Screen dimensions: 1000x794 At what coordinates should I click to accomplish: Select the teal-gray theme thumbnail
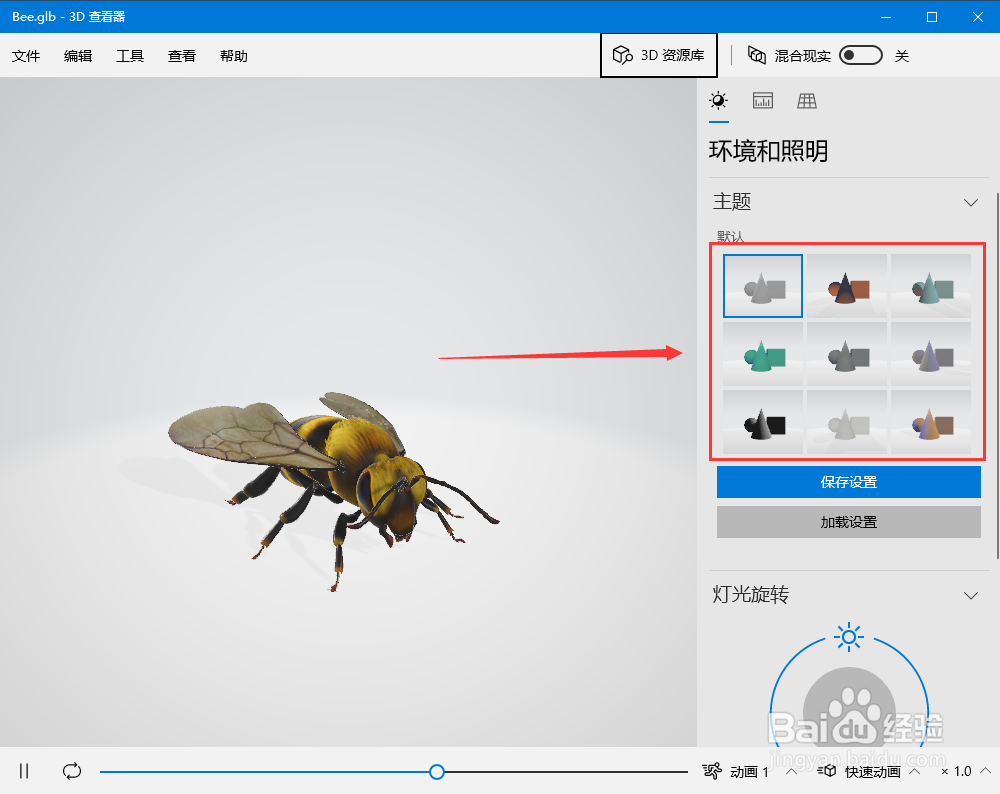coord(931,286)
